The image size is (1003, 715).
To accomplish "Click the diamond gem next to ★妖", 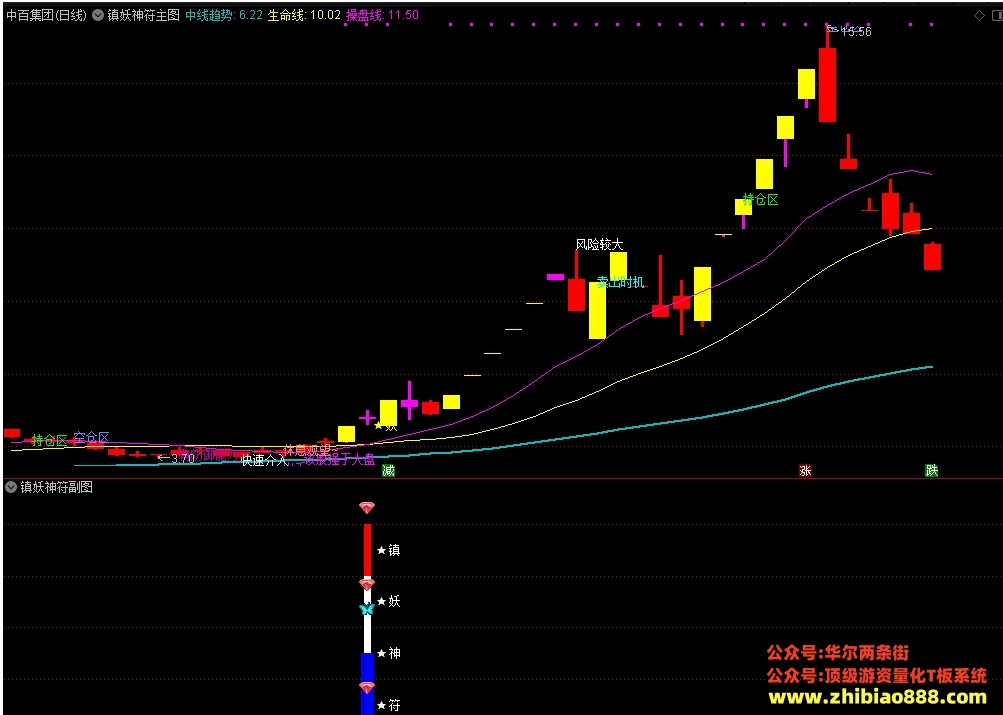I will pos(367,584).
